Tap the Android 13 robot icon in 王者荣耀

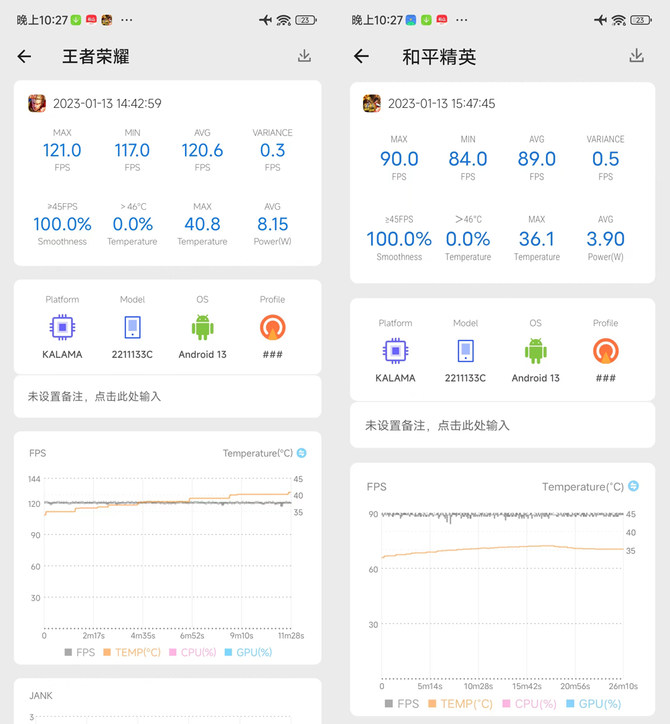coord(202,327)
